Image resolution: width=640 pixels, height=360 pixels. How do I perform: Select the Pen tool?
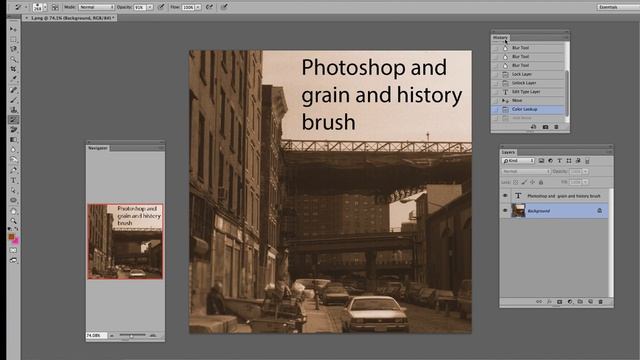coord(13,170)
